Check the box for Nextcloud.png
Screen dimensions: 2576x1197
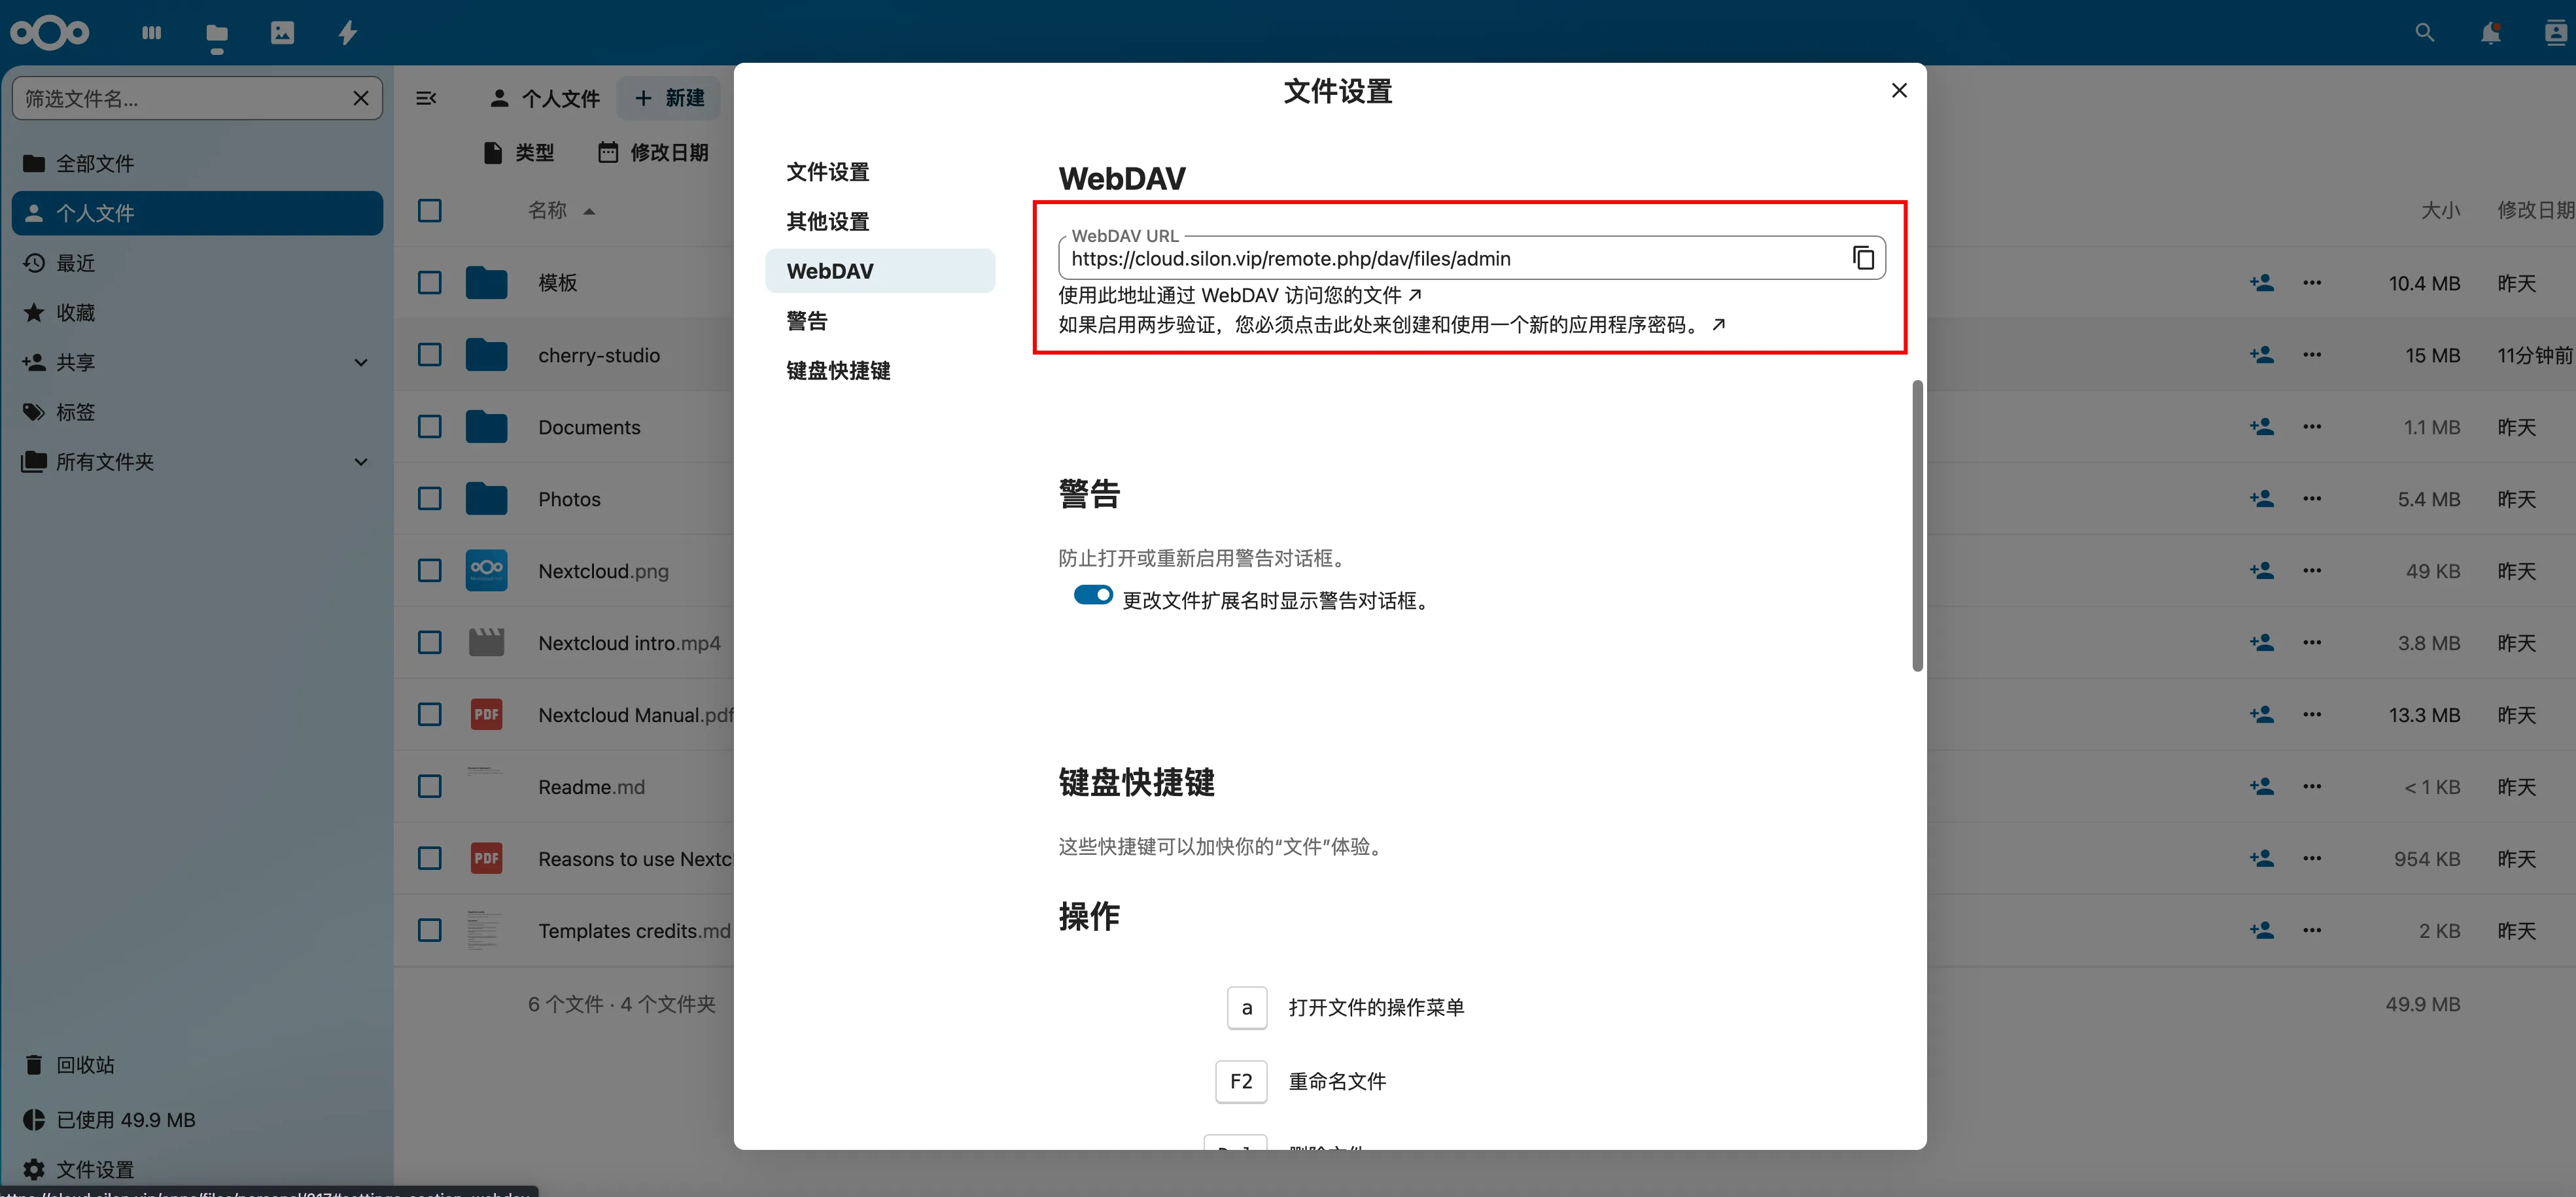point(430,571)
